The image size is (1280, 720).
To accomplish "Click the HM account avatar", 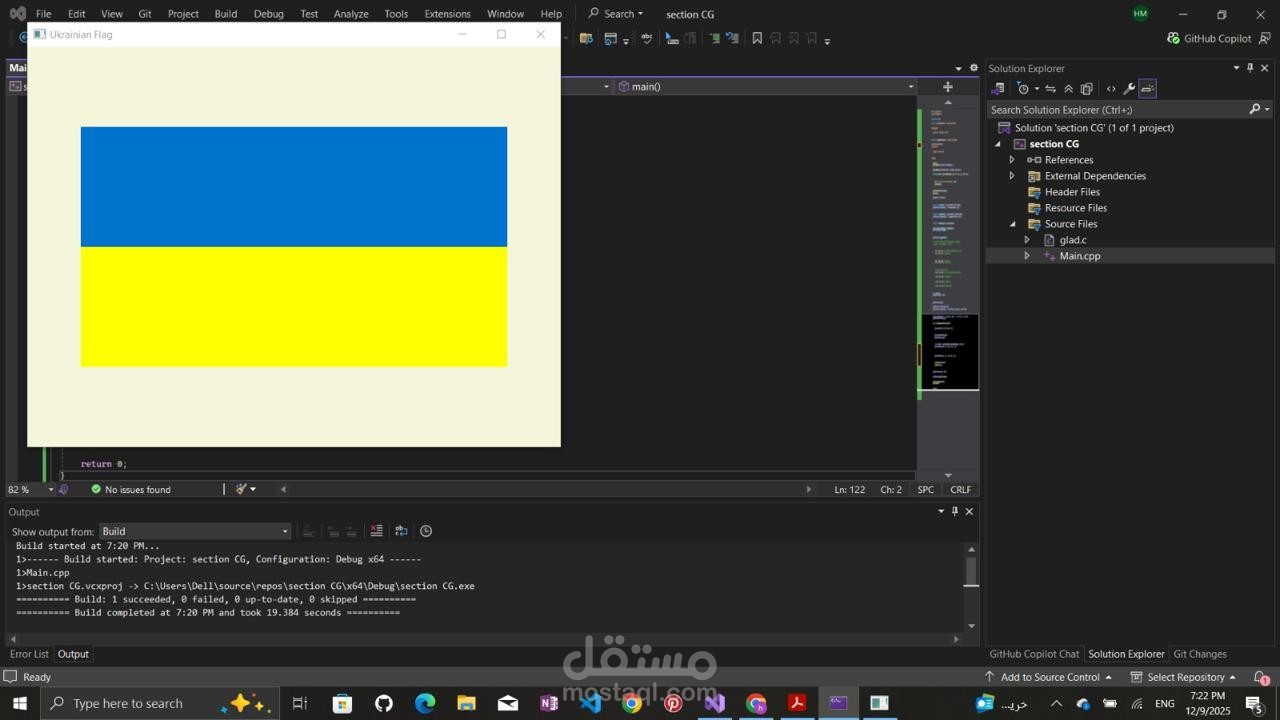I will point(1140,14).
